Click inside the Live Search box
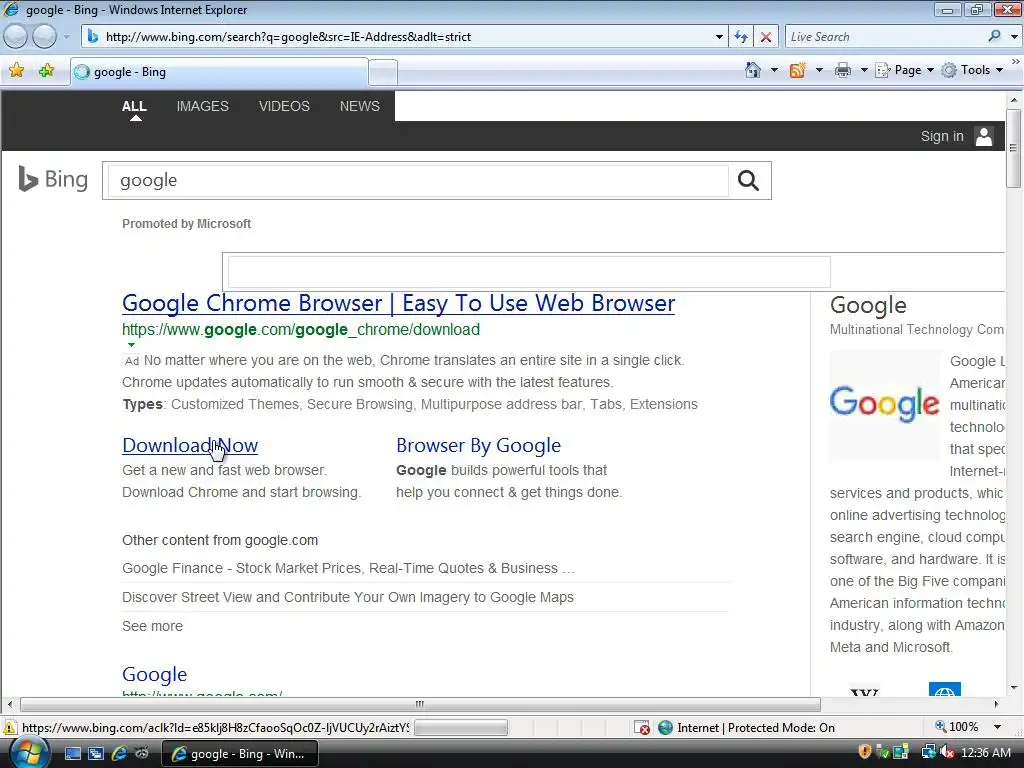This screenshot has width=1024, height=768. [885, 37]
